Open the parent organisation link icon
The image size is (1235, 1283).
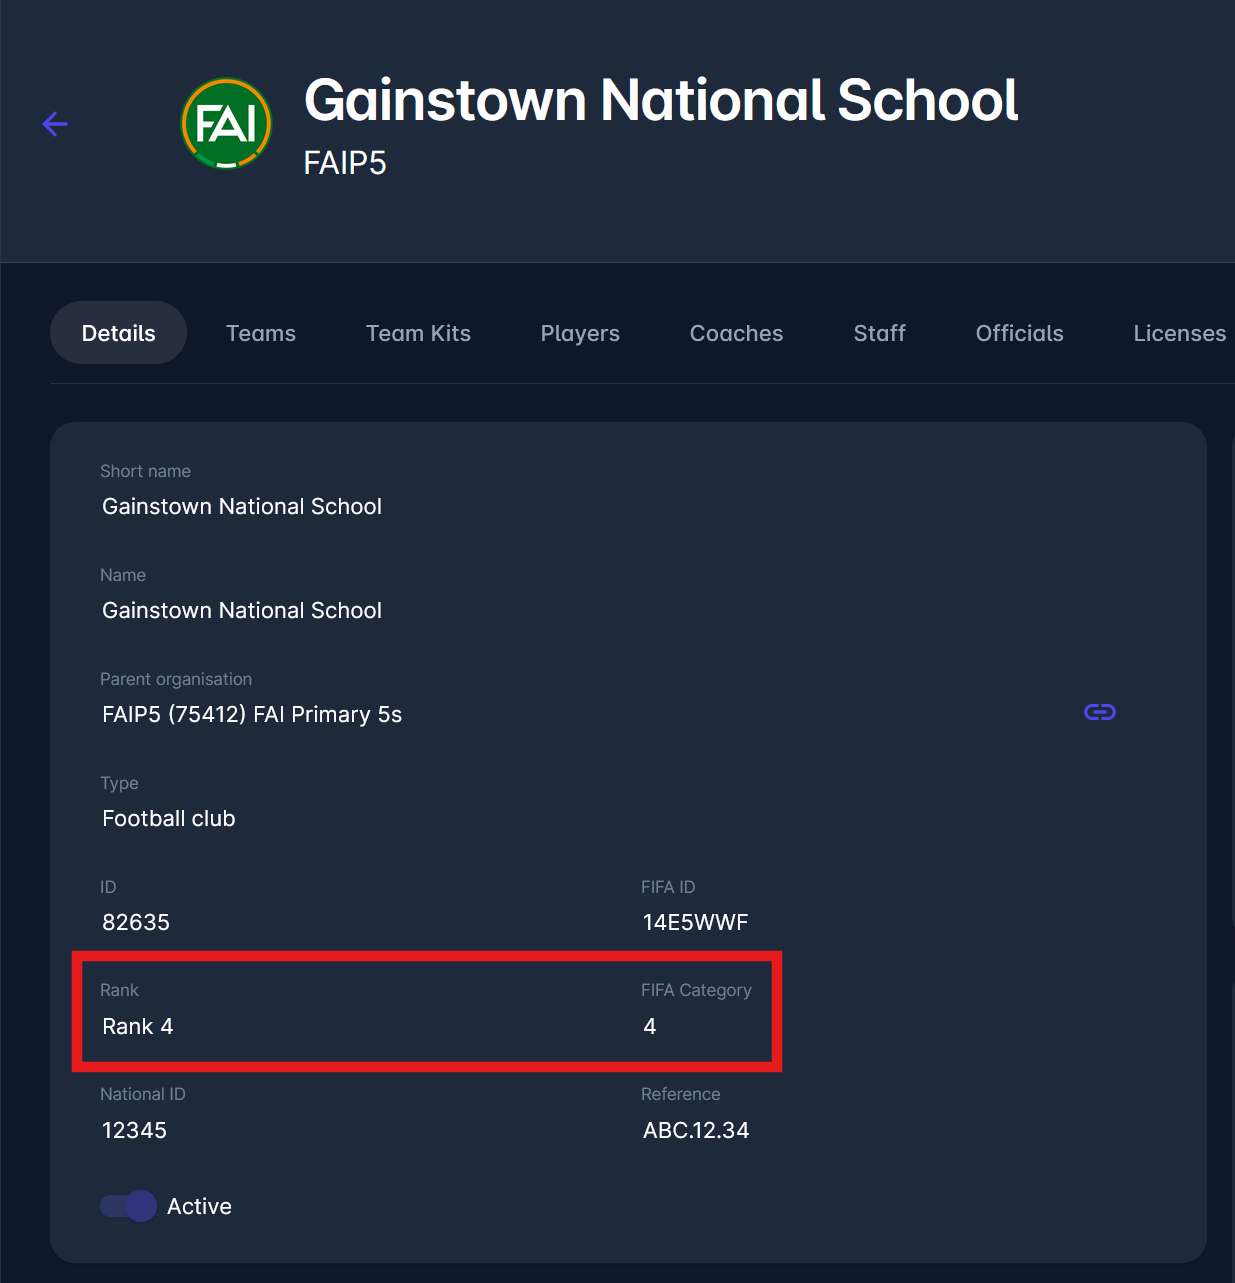[1099, 712]
